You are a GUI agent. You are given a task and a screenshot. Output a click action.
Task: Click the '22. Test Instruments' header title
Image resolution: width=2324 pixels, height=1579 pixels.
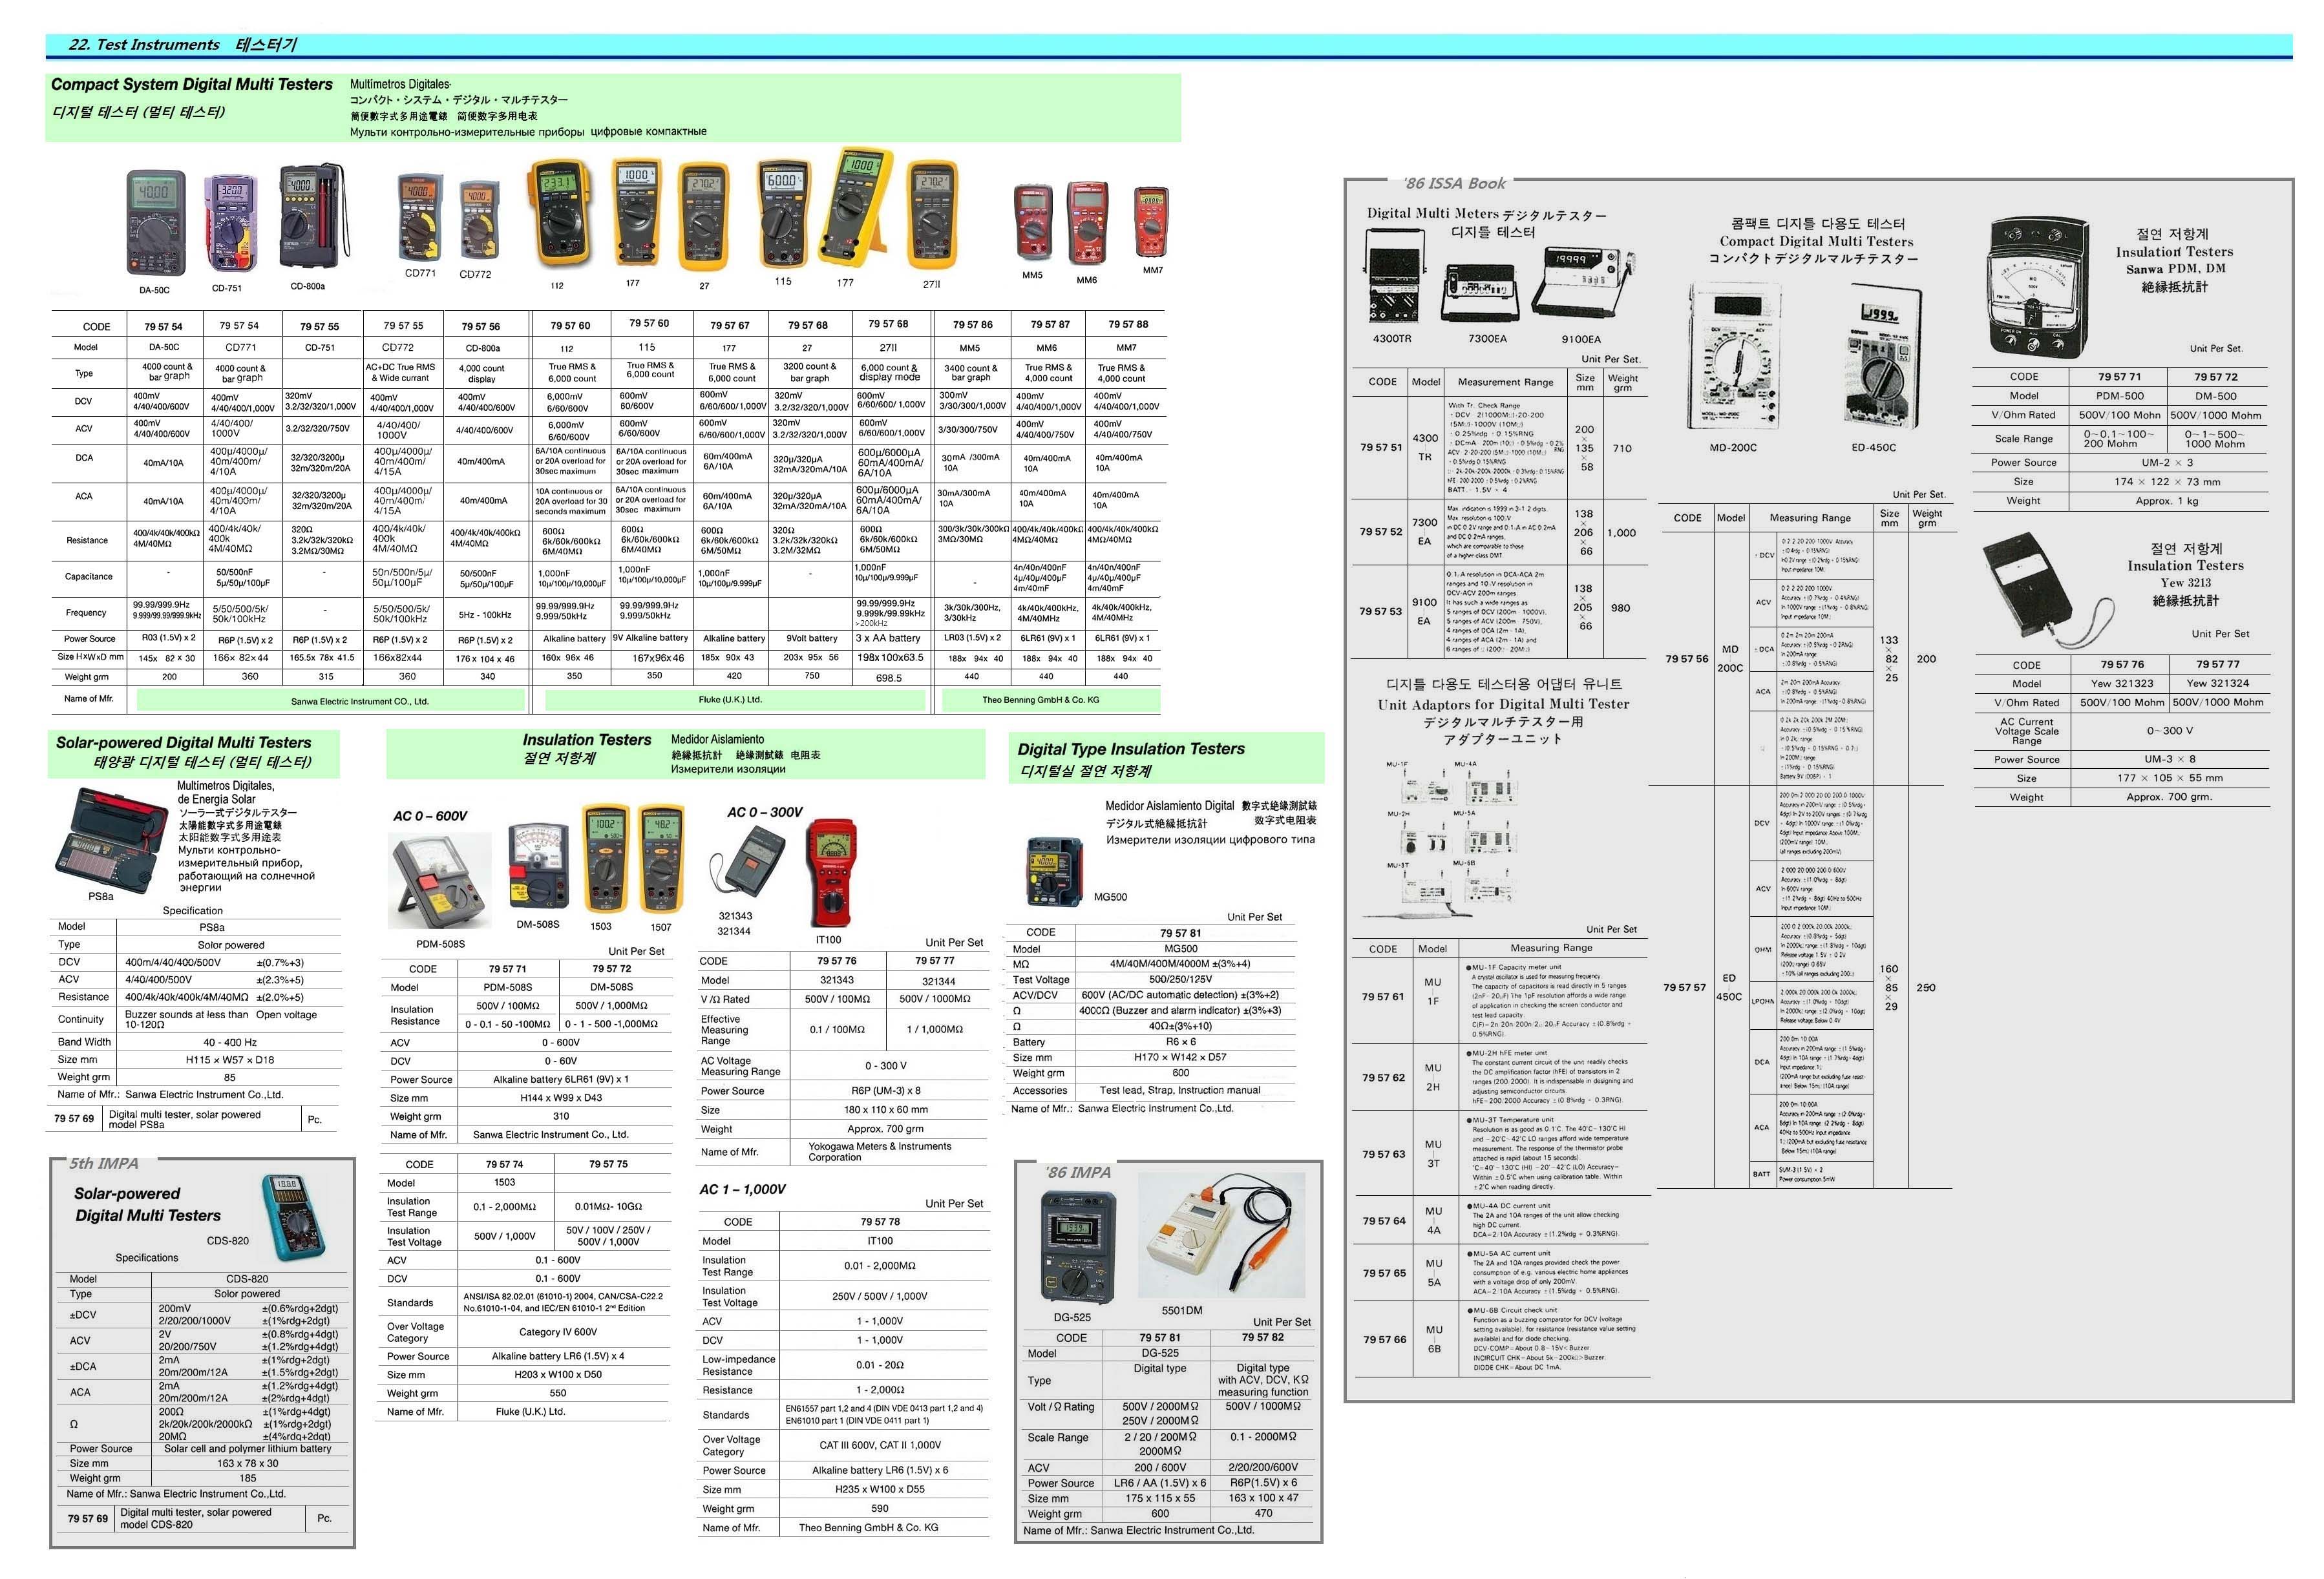point(144,44)
